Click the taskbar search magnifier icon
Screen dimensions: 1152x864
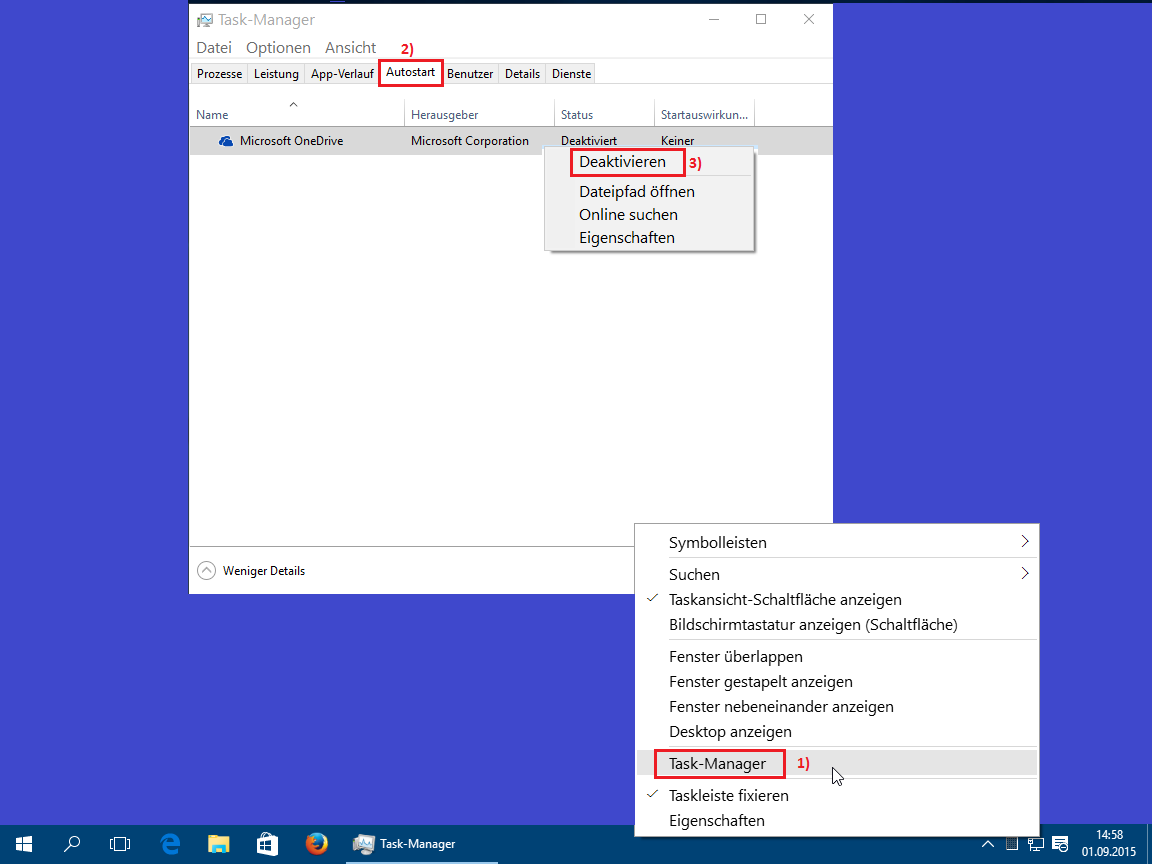[x=72, y=843]
